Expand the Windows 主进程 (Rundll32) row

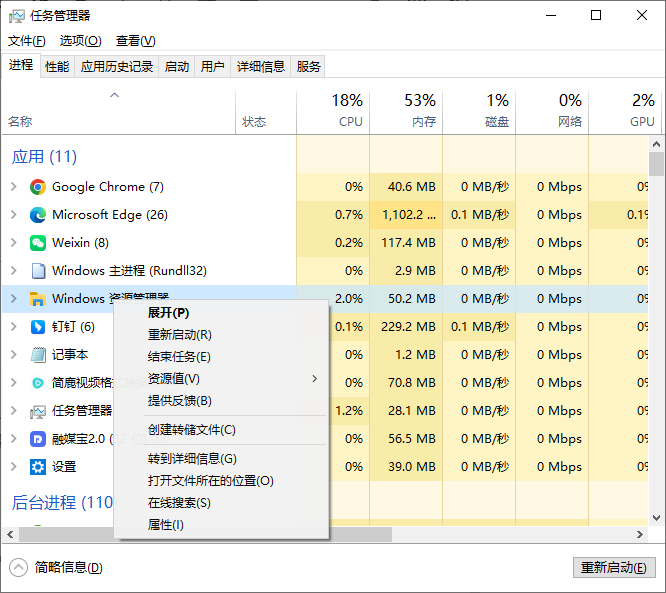pyautogui.click(x=14, y=271)
